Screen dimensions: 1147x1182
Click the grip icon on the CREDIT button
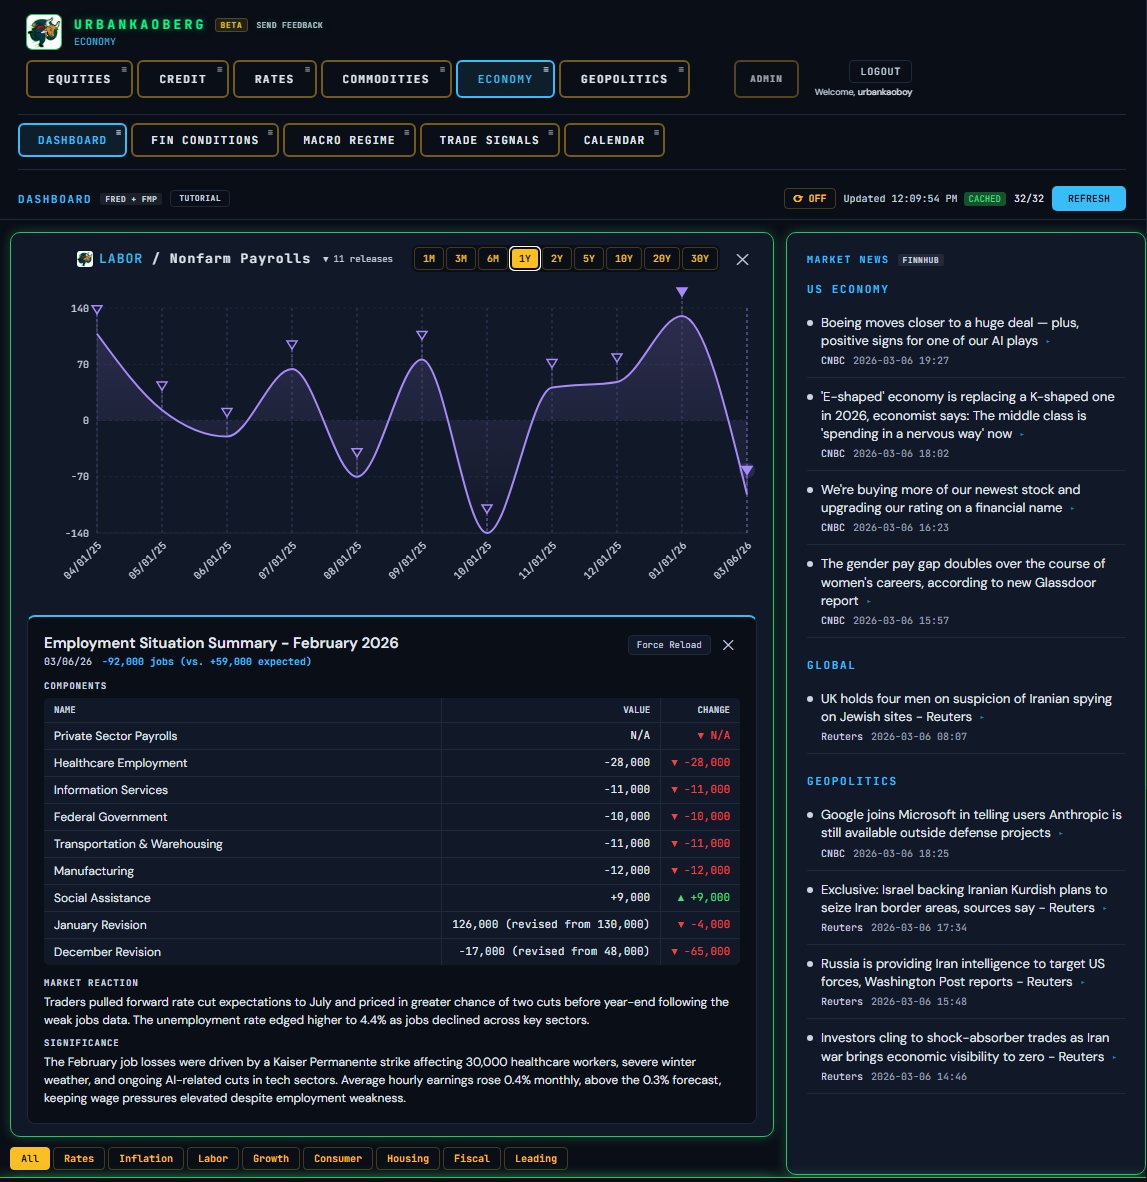click(x=220, y=69)
